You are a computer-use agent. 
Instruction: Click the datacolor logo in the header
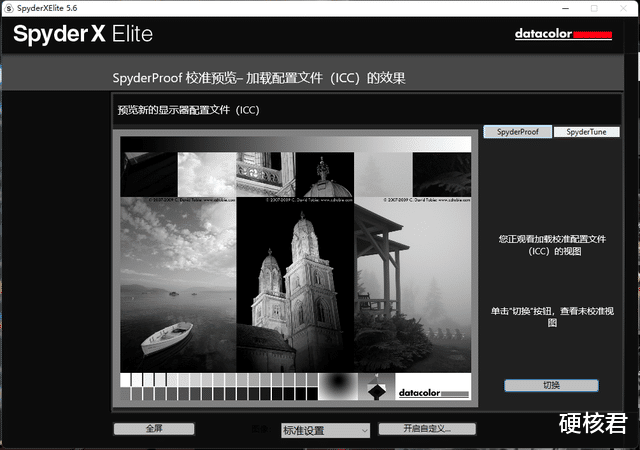[563, 34]
